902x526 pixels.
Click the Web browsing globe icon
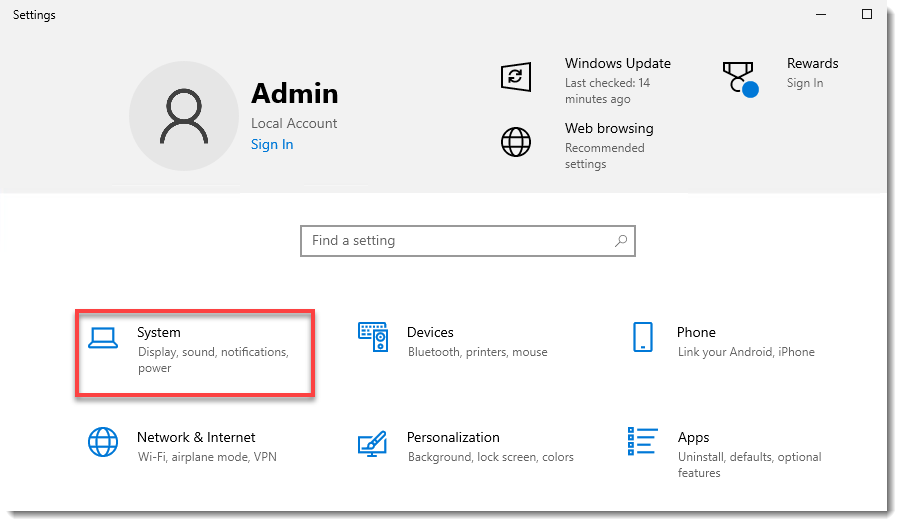pos(515,142)
